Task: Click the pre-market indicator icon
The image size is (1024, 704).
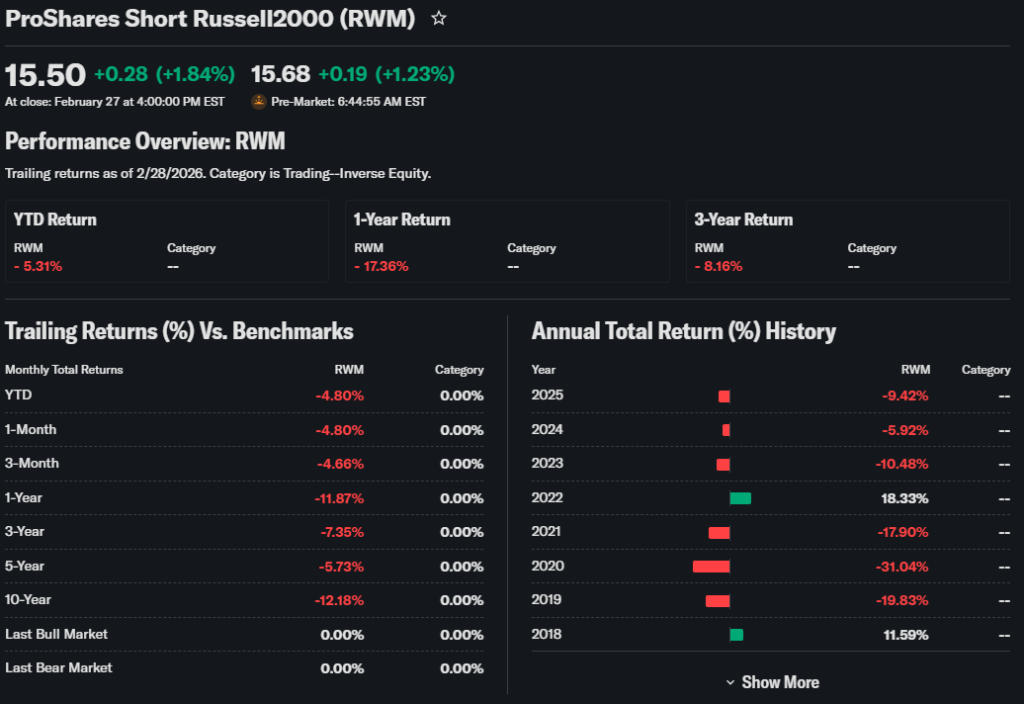Action: tap(259, 101)
